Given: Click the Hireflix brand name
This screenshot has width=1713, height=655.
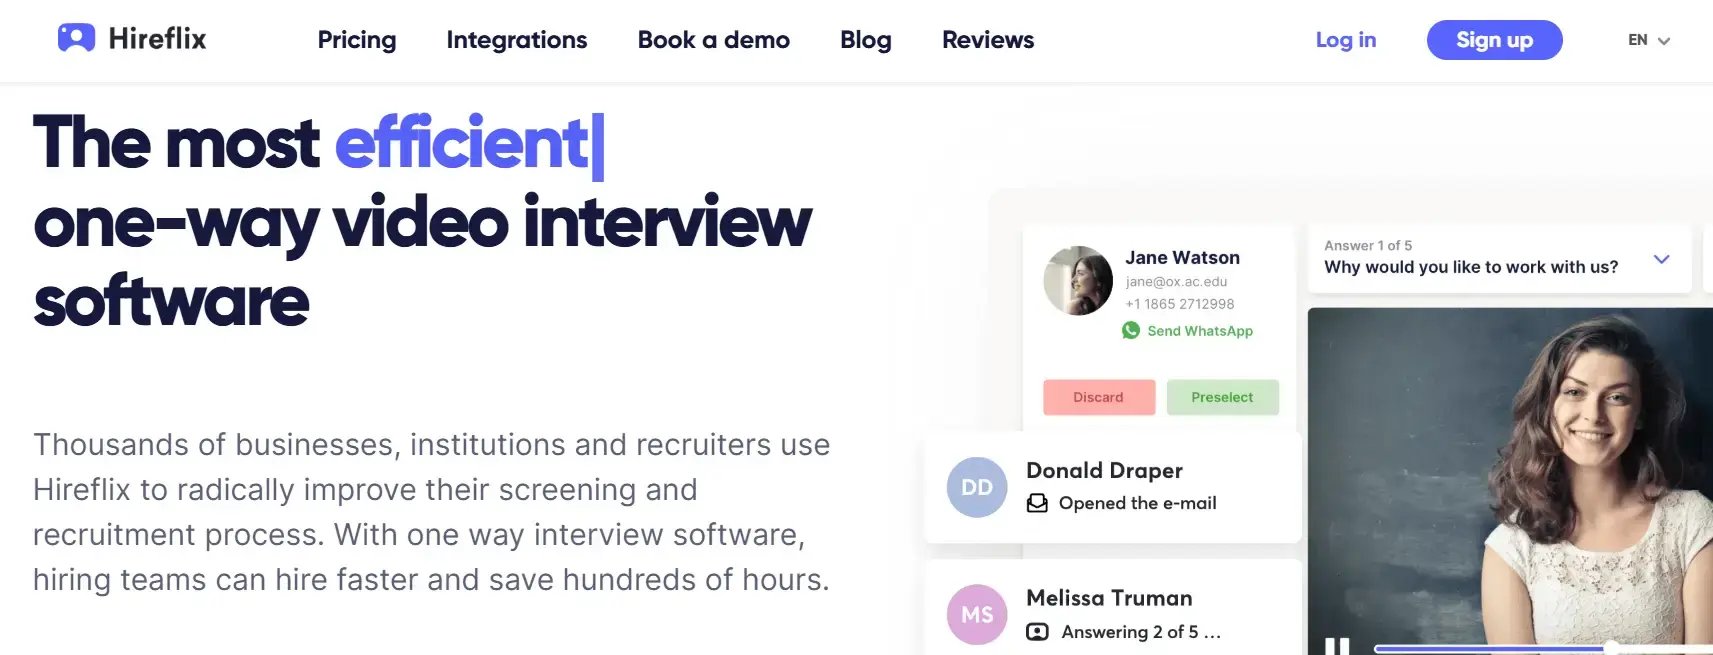Looking at the screenshot, I should (x=157, y=39).
